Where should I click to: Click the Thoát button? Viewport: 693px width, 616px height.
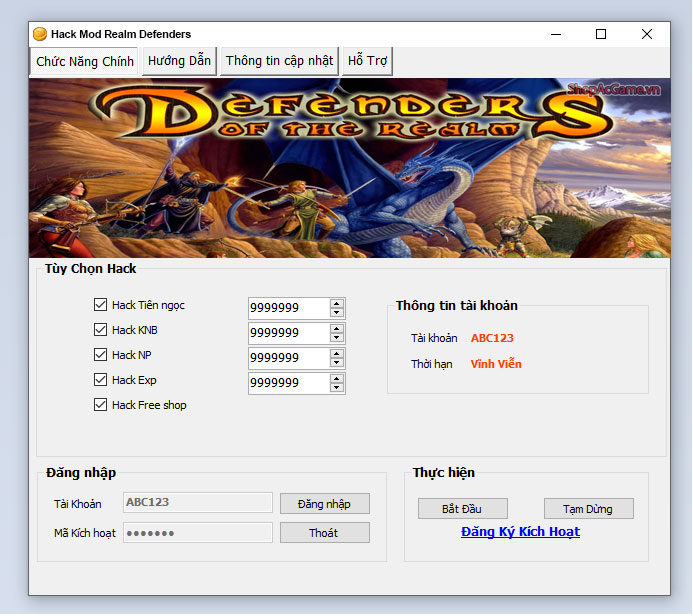(x=325, y=533)
